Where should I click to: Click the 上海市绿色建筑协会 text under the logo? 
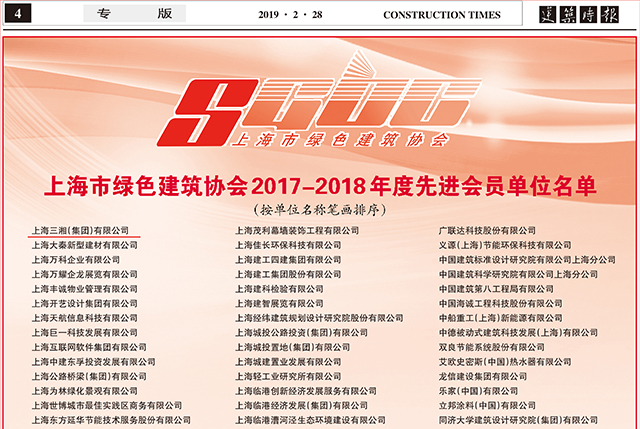click(x=340, y=140)
